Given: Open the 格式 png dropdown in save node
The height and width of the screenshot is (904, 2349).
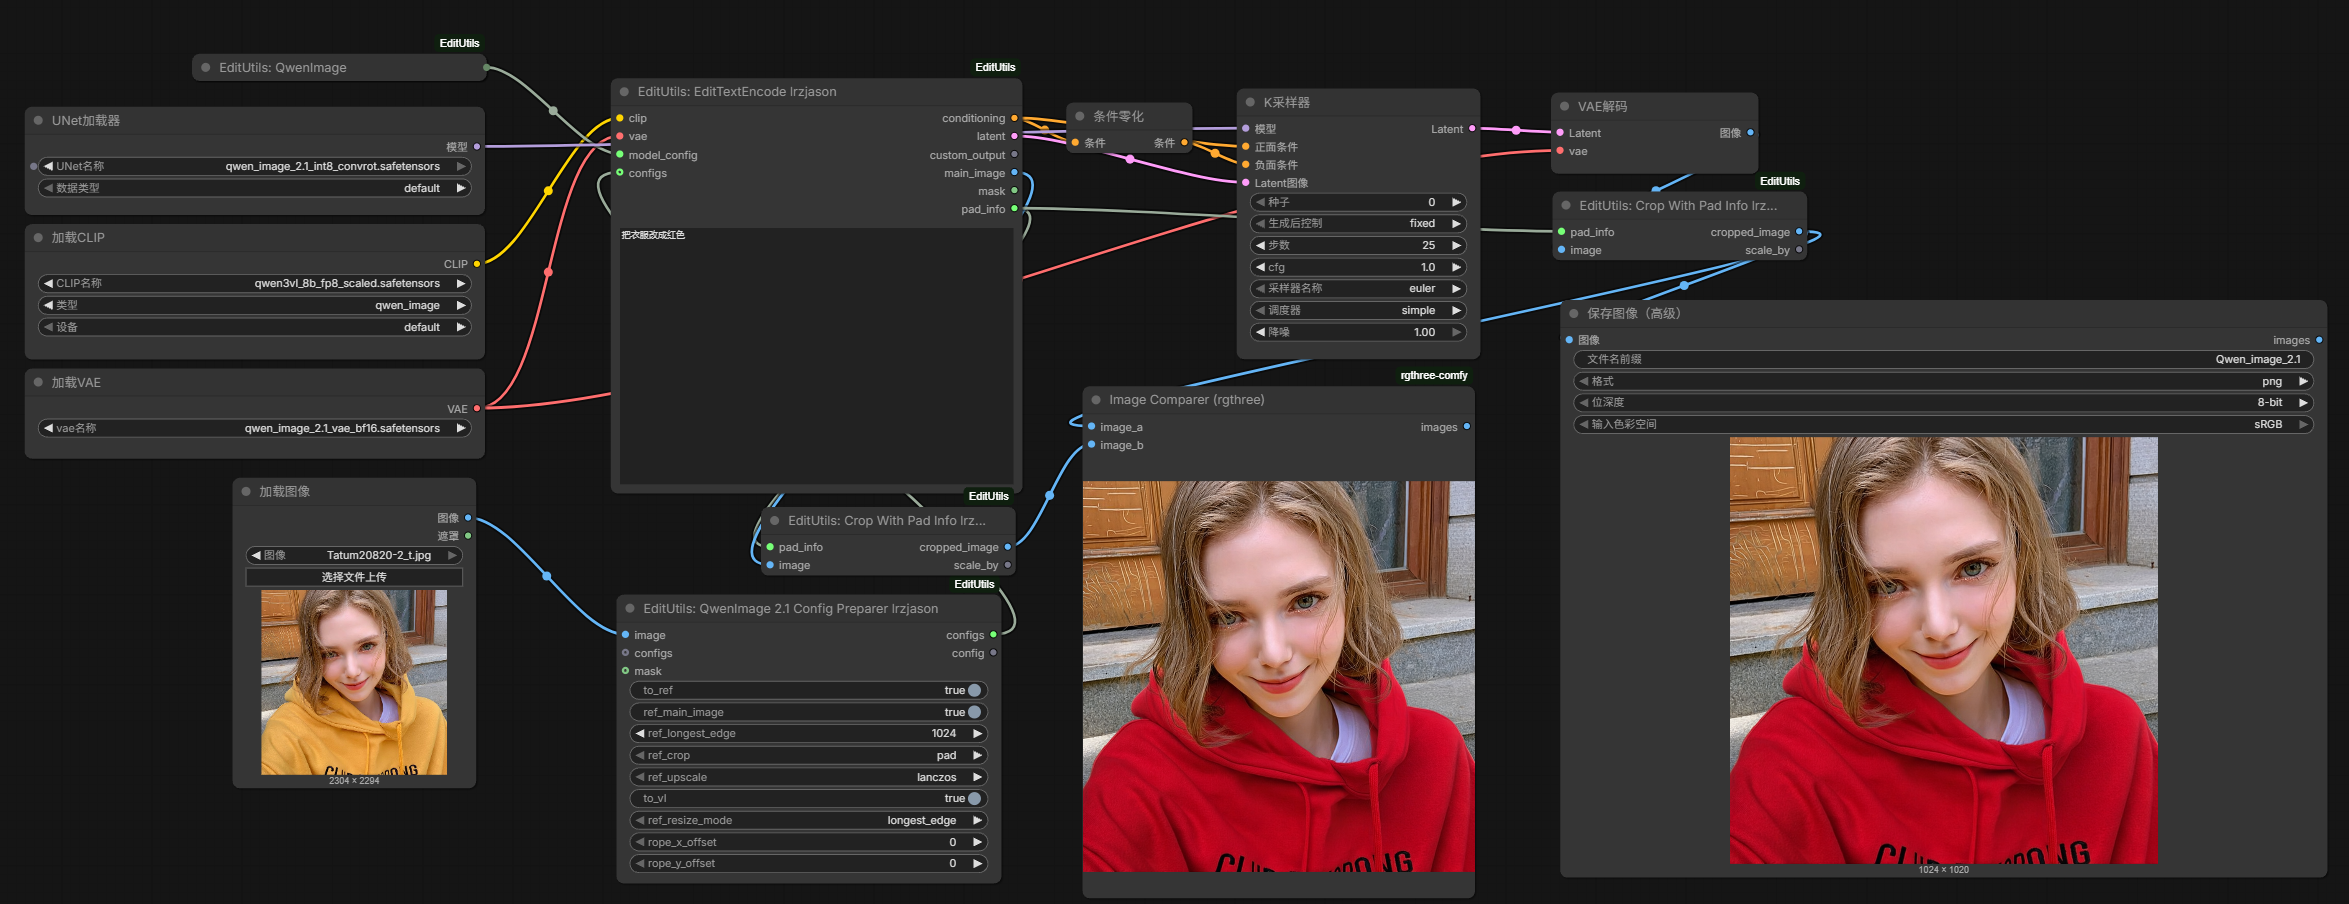Looking at the screenshot, I should click(1943, 381).
